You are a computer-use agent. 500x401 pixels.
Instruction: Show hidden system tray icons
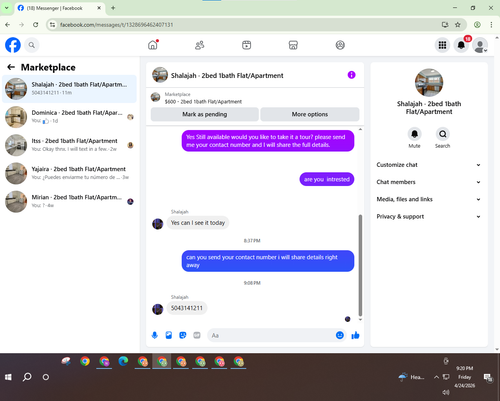pos(436,377)
